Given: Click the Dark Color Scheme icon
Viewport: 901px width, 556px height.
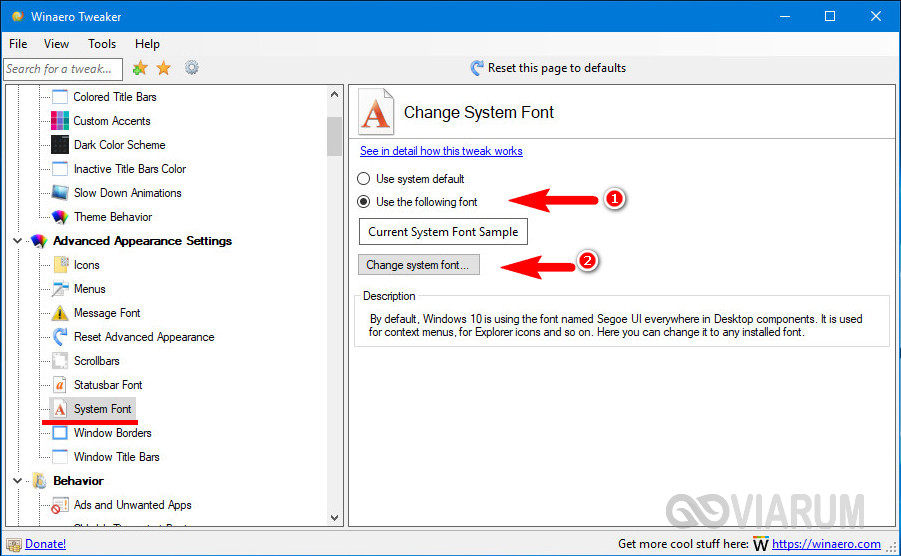Looking at the screenshot, I should pos(60,145).
